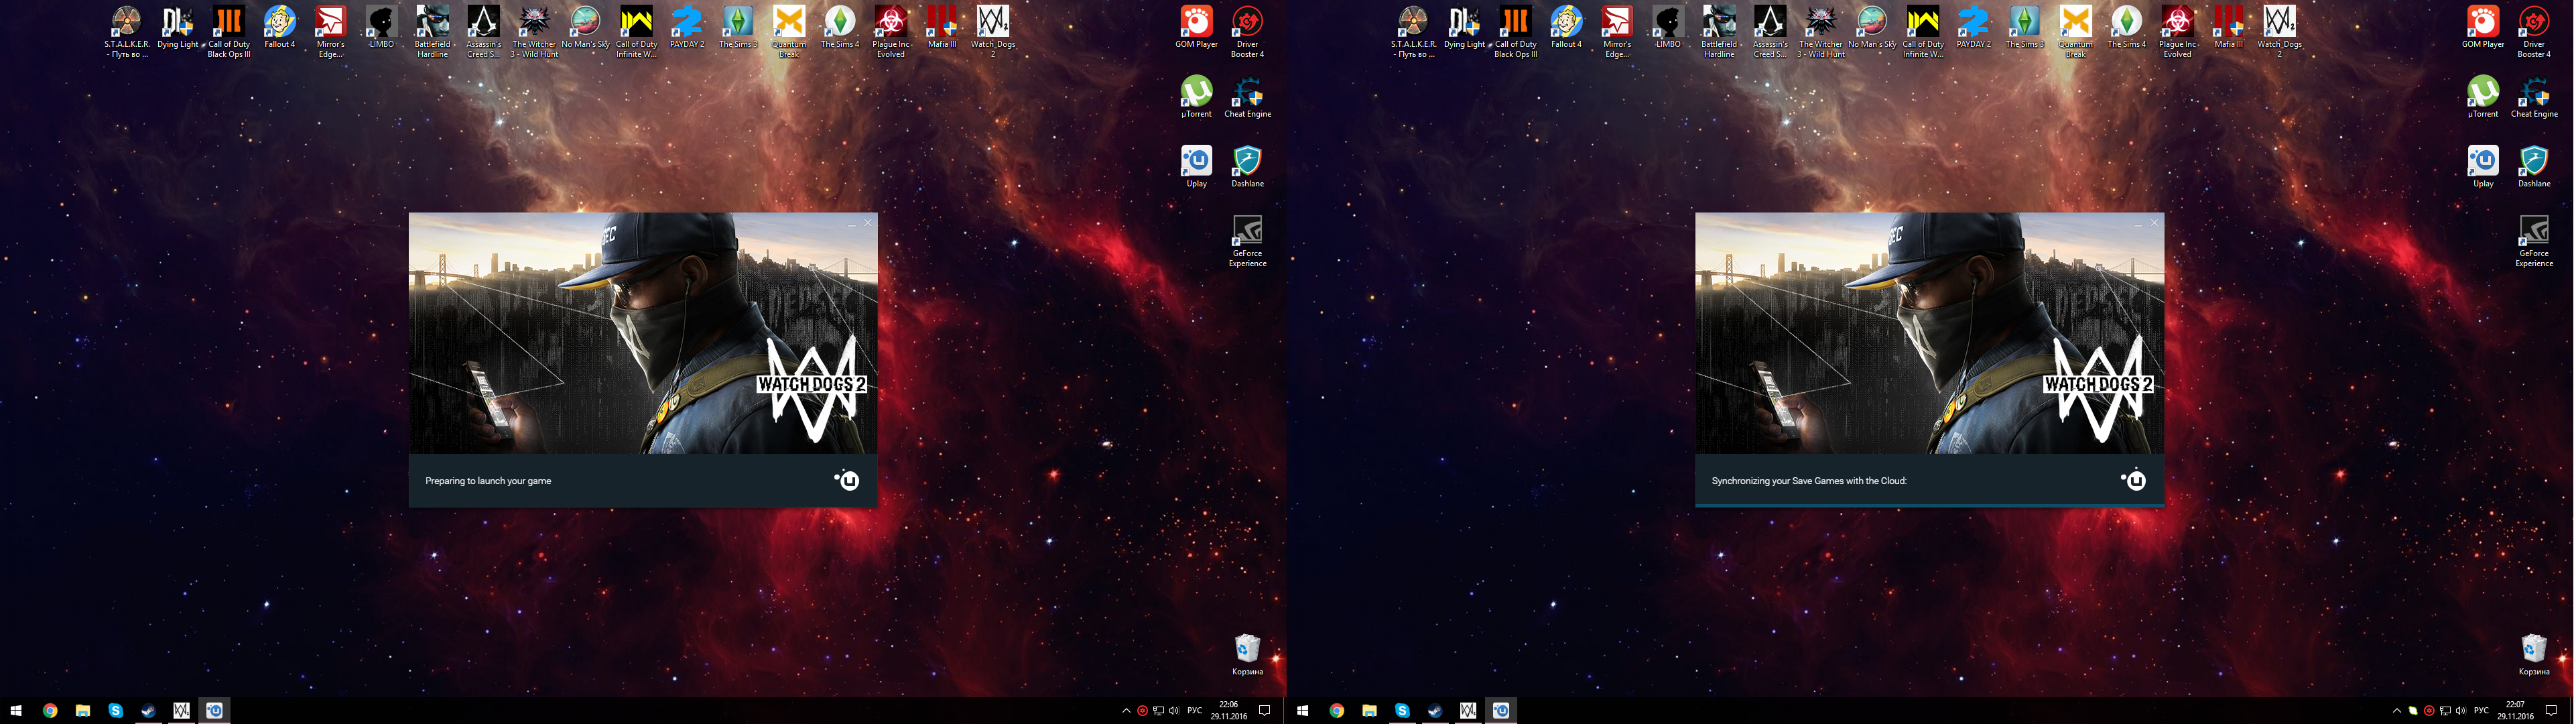
Task: Open Steam from the left taskbar
Action: [148, 711]
